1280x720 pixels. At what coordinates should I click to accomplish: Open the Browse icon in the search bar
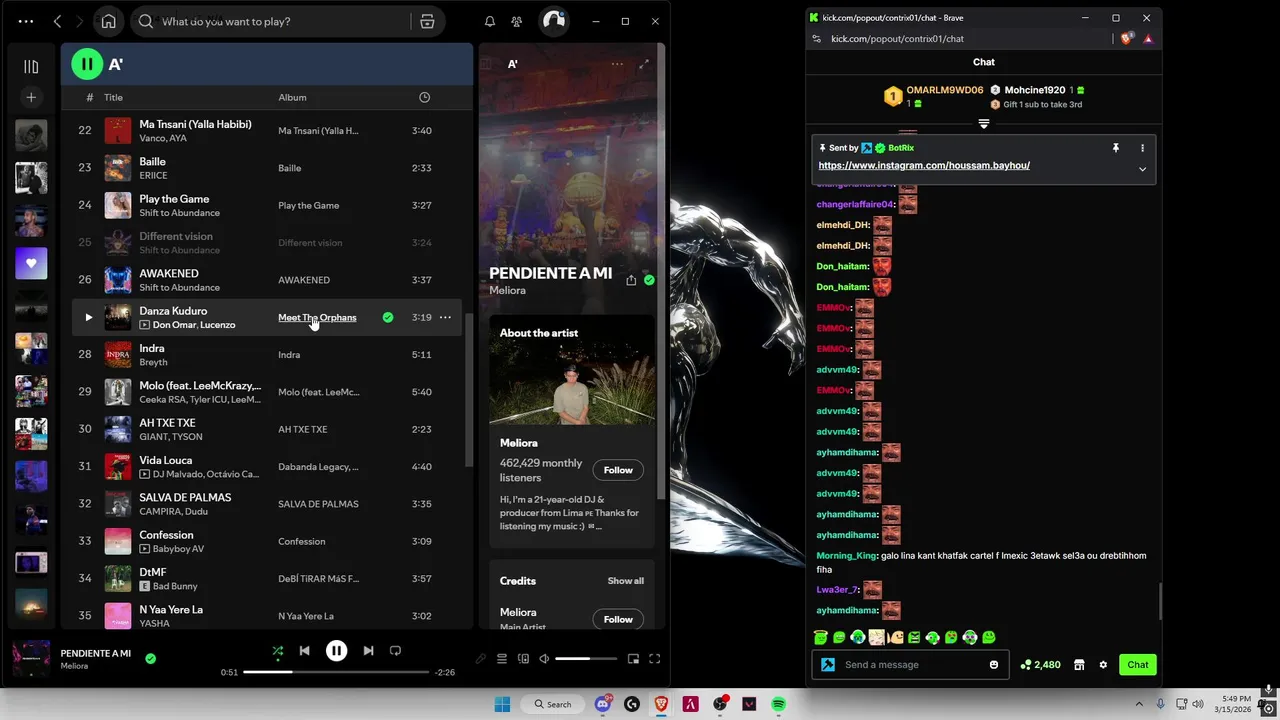pyautogui.click(x=427, y=21)
